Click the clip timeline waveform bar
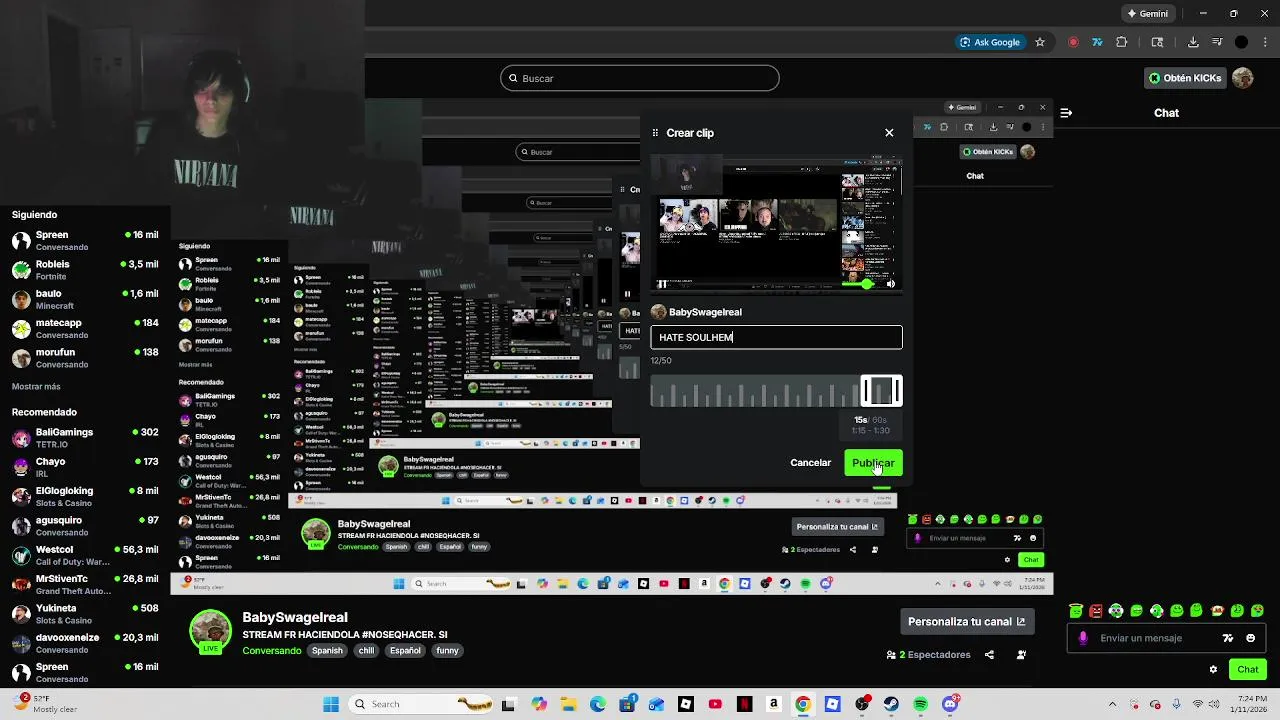Screen dimensions: 1280x720 coord(755,392)
